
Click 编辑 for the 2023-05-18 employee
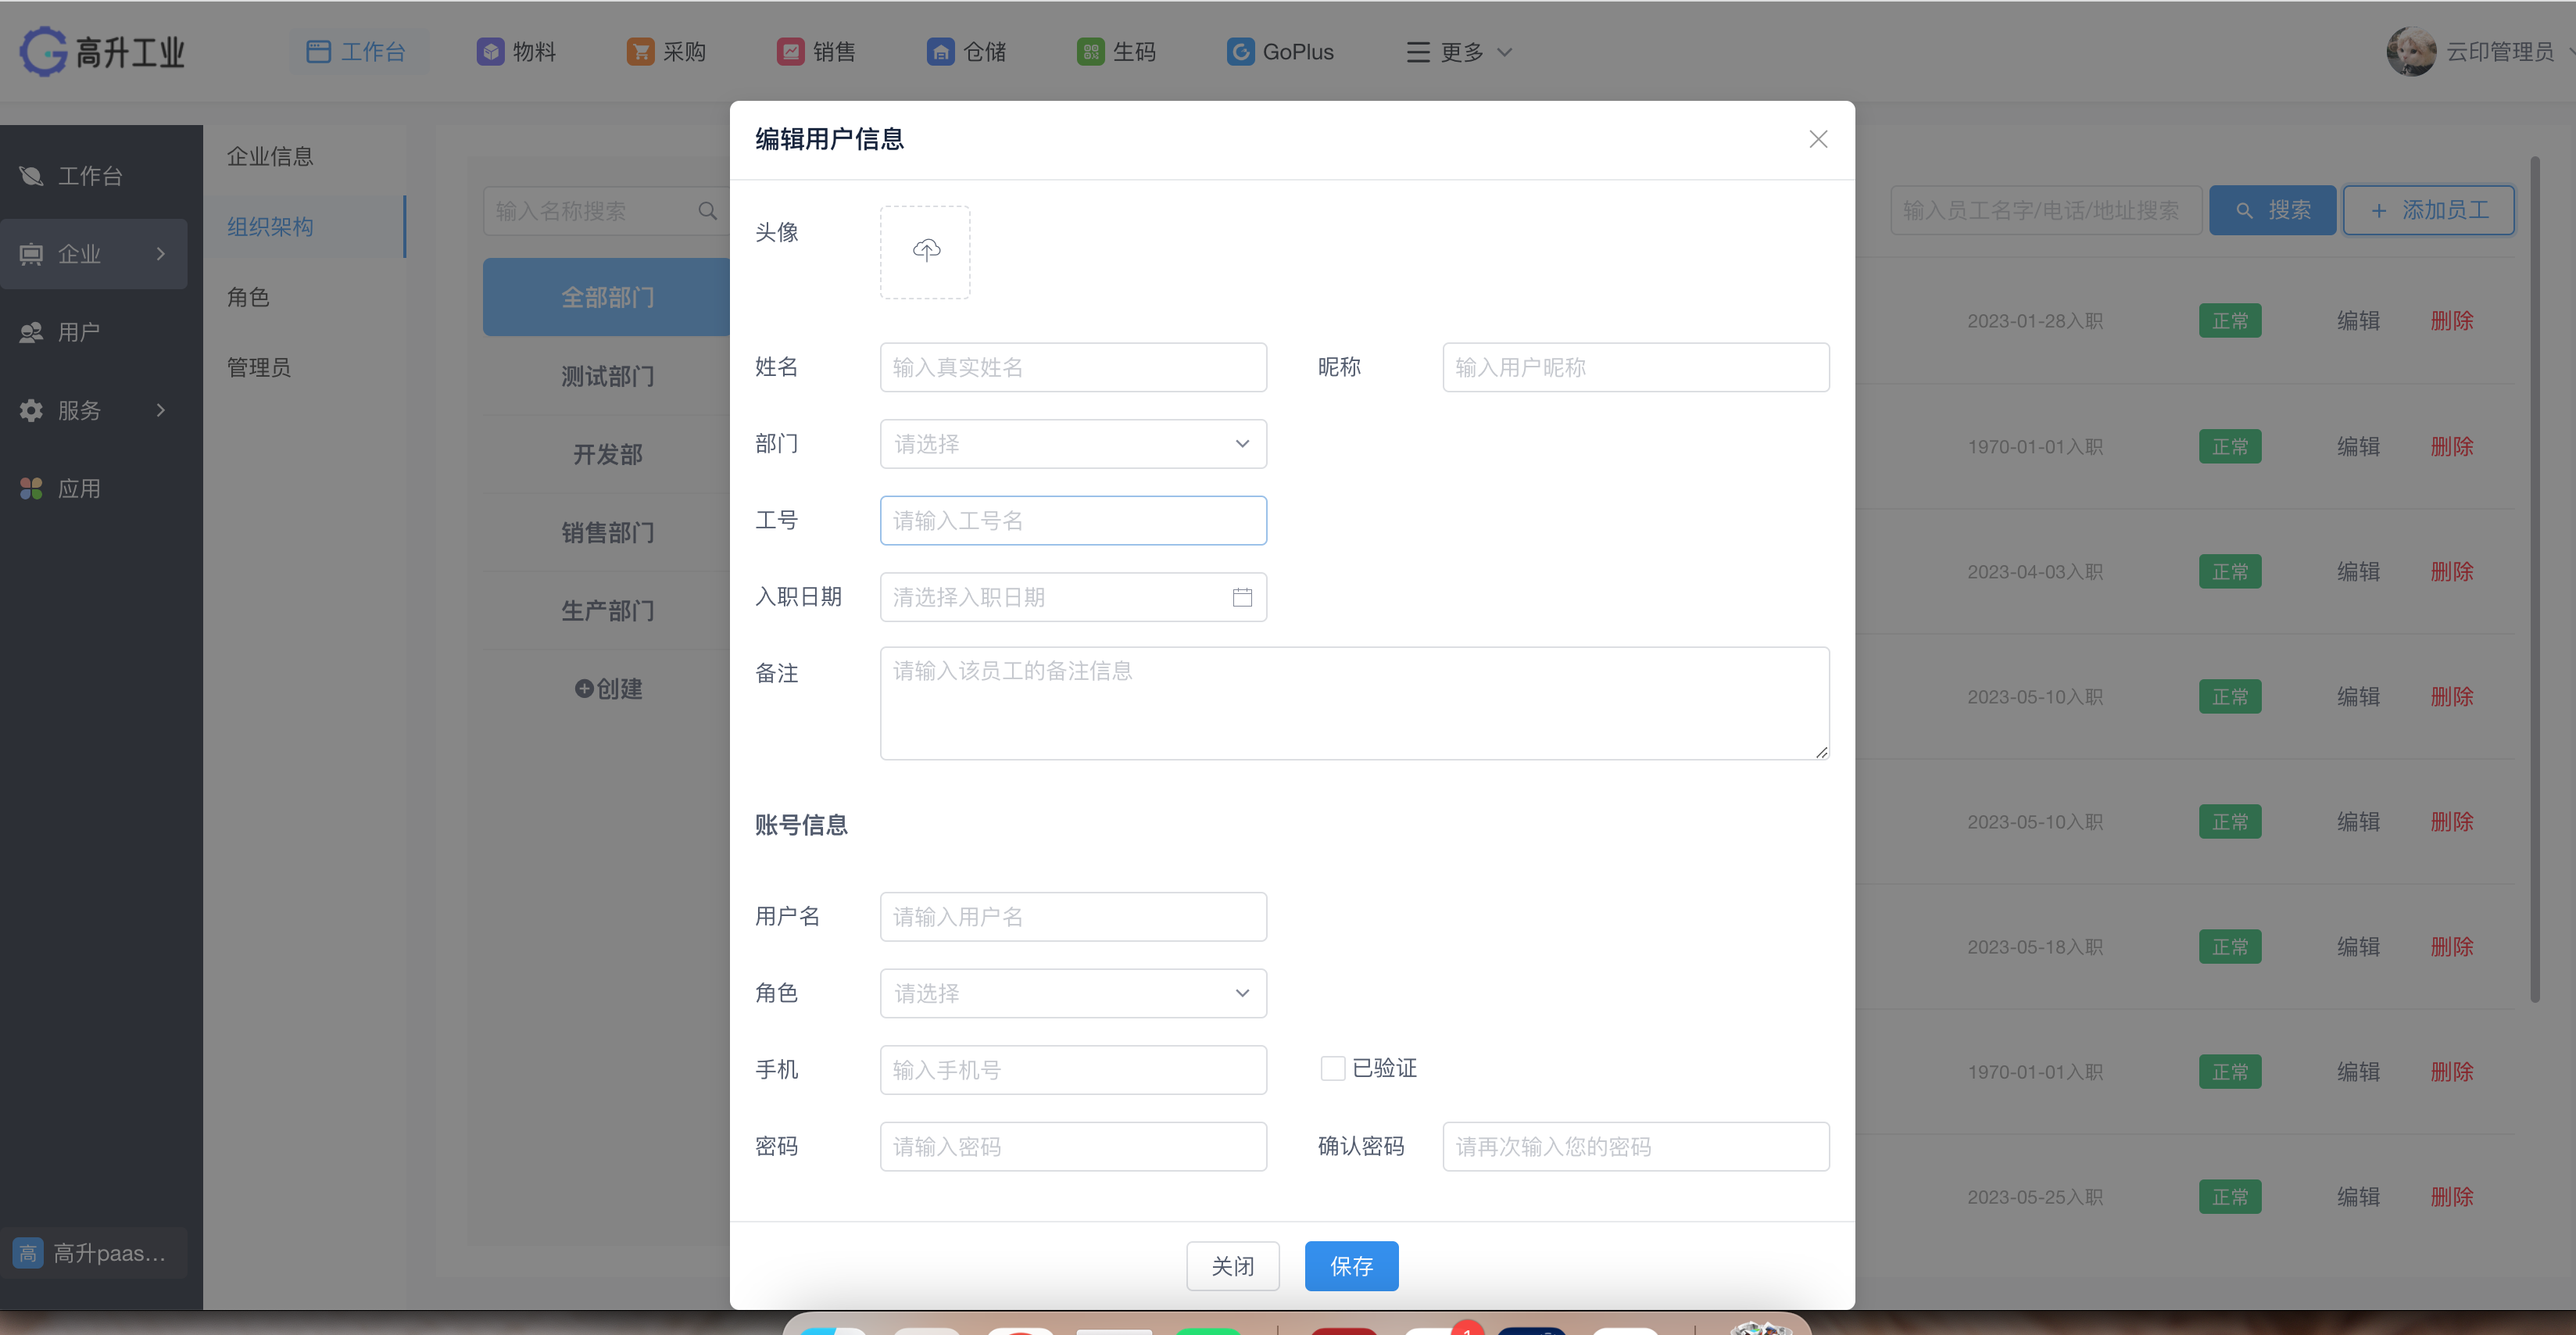[x=2358, y=947]
